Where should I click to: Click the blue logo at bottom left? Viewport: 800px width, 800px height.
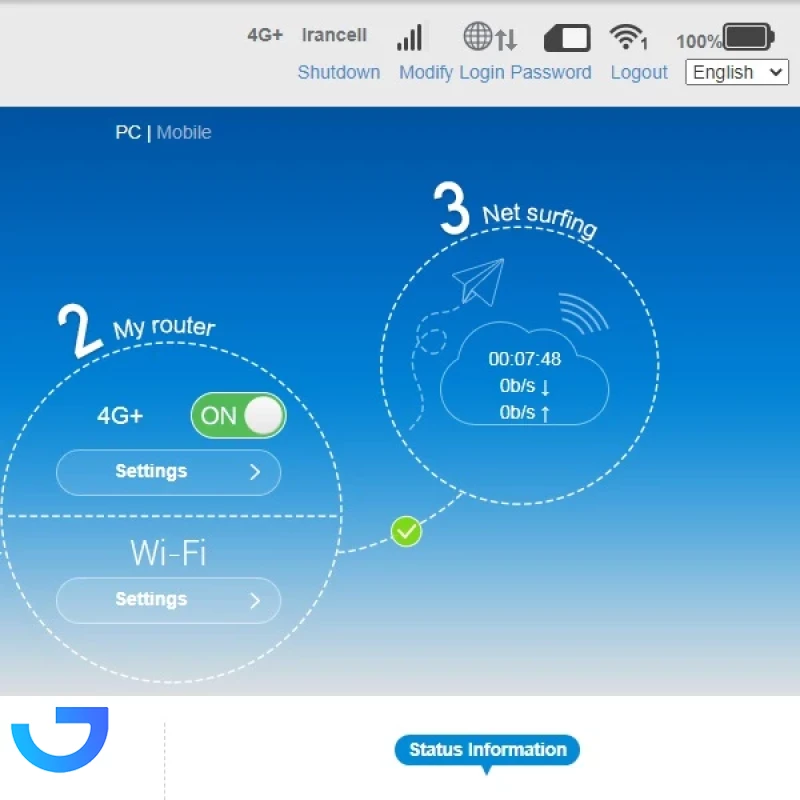(60, 740)
